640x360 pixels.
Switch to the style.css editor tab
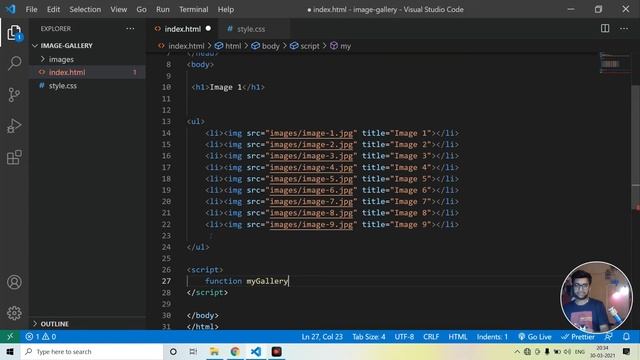(251, 29)
